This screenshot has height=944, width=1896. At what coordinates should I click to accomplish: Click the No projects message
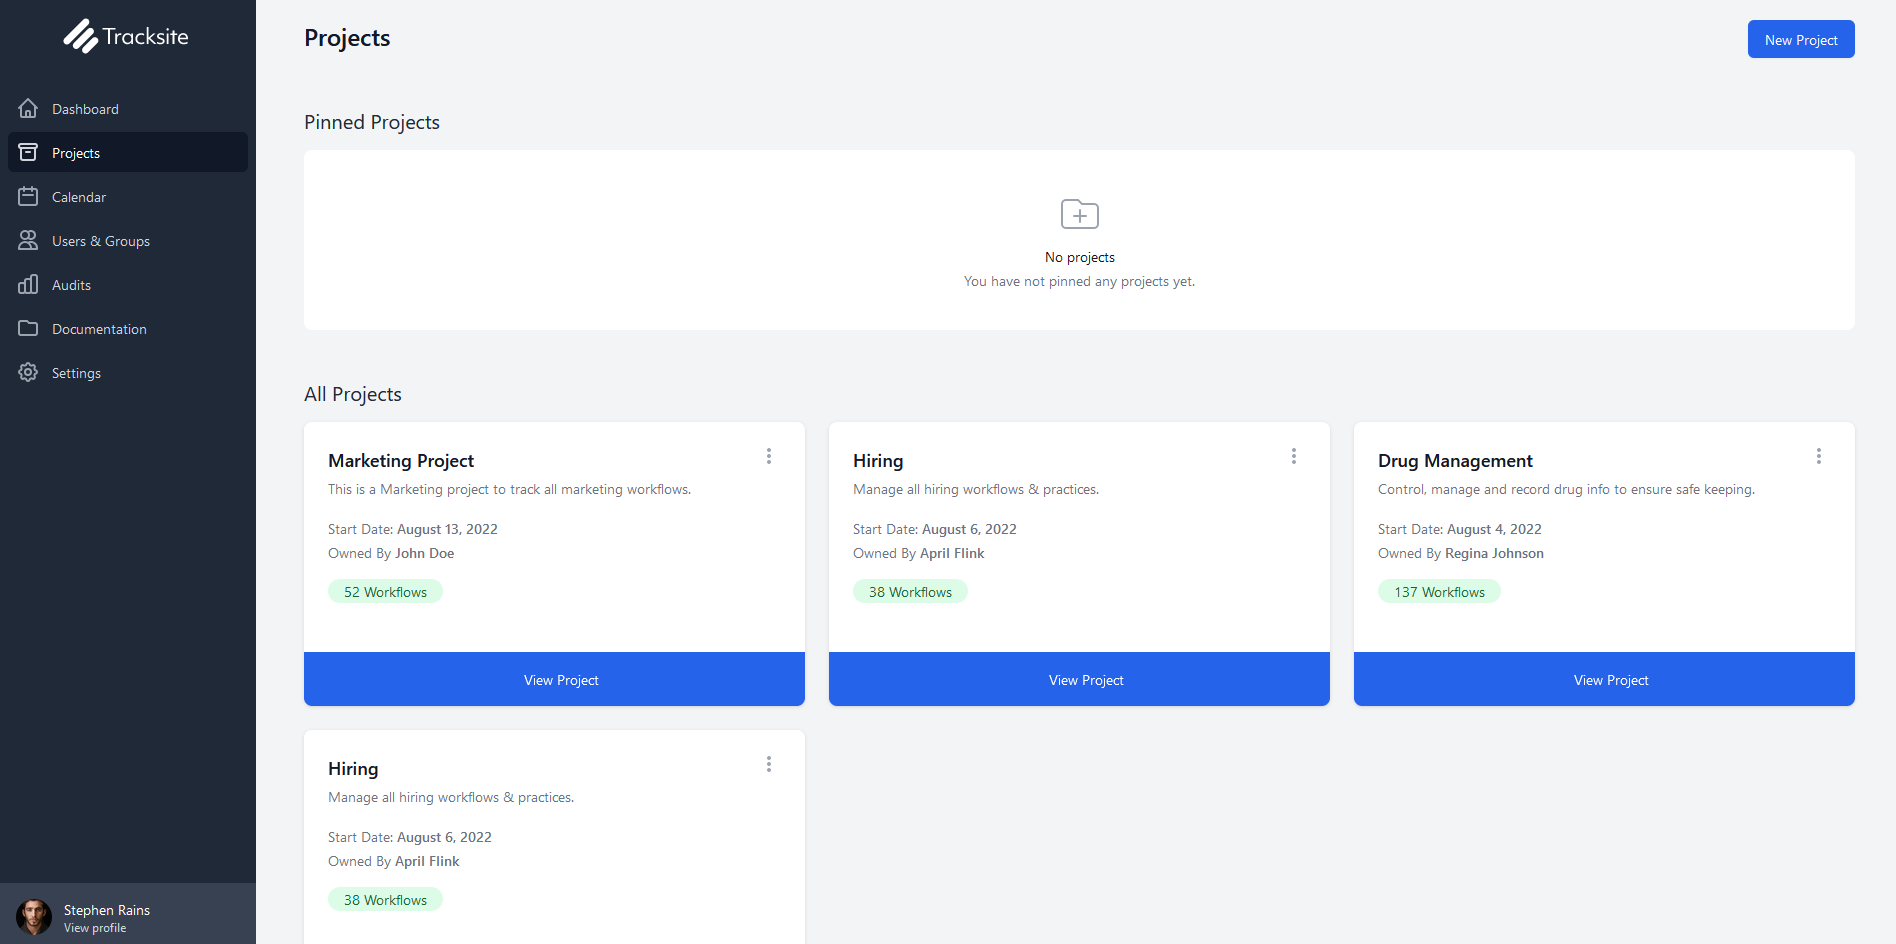[x=1080, y=257]
